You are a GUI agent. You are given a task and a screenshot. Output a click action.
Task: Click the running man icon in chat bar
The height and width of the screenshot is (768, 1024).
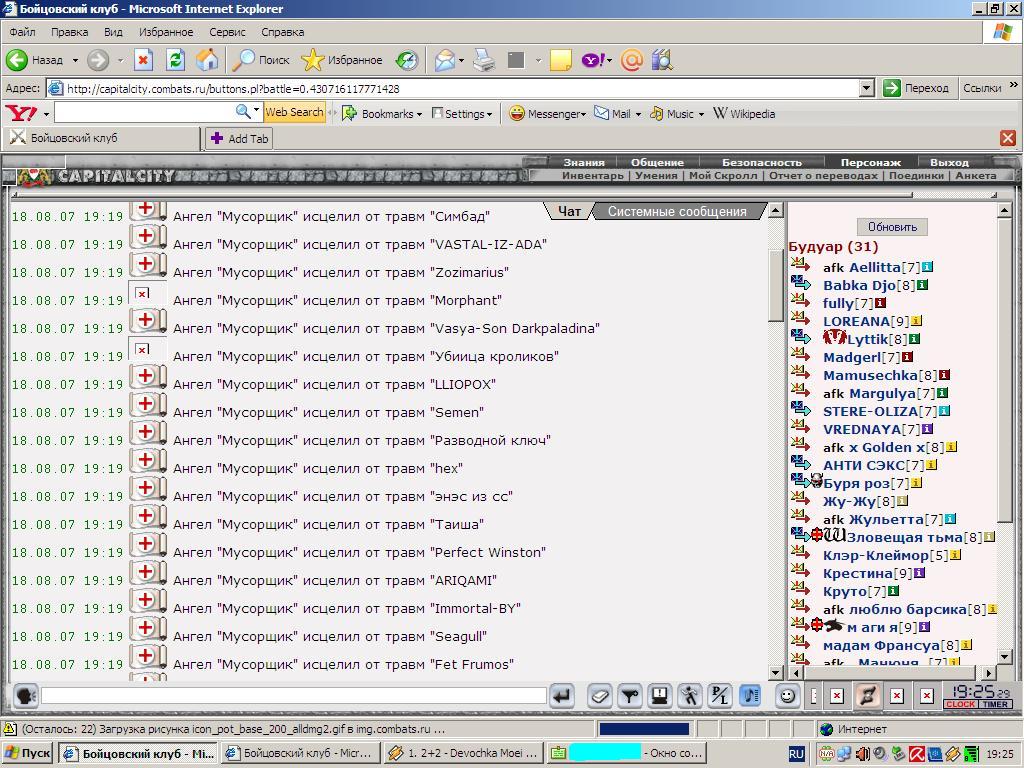click(x=690, y=696)
